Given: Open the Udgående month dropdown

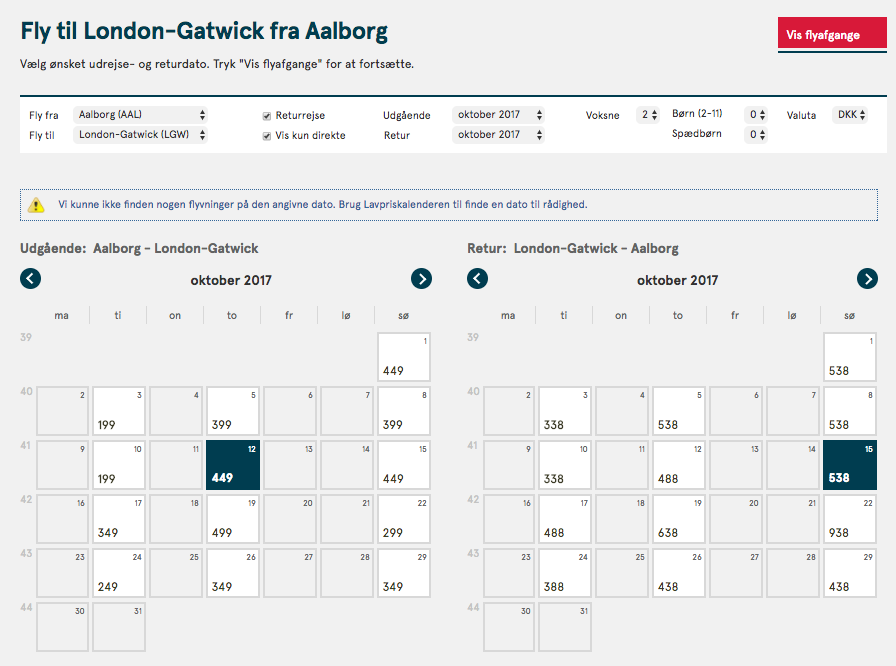Looking at the screenshot, I should [498, 115].
